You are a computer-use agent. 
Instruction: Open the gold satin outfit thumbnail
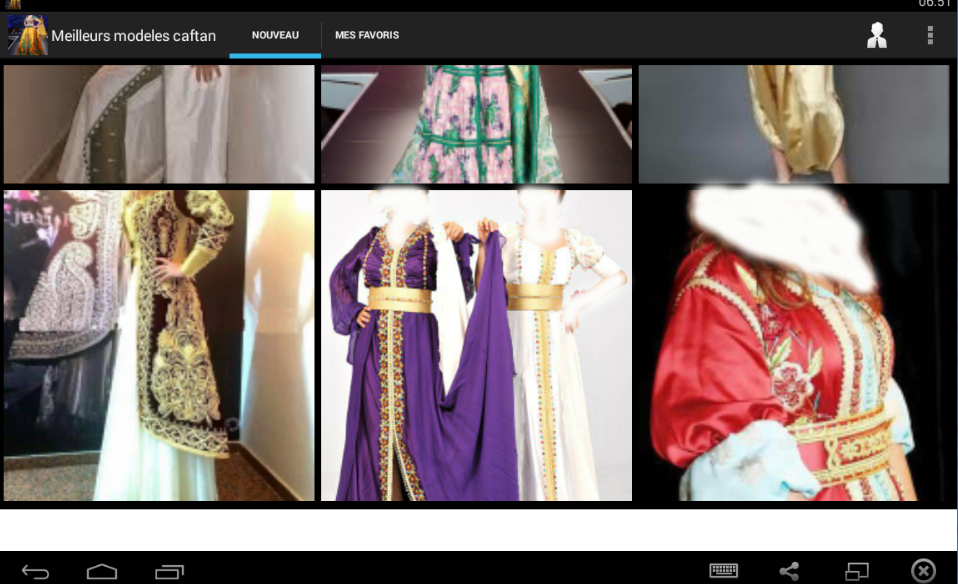coord(794,124)
